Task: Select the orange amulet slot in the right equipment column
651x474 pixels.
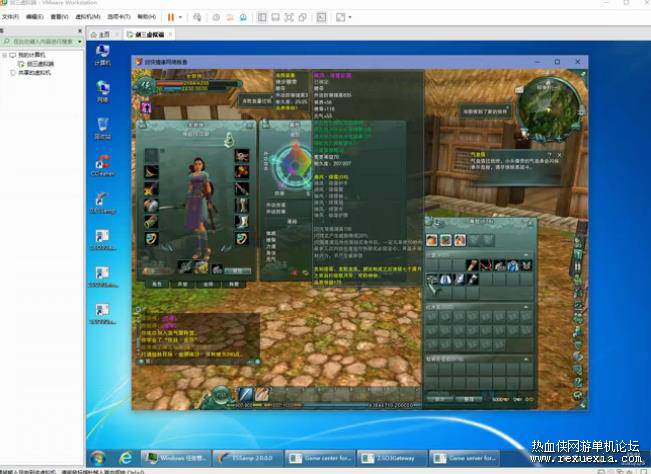Action: (242, 171)
